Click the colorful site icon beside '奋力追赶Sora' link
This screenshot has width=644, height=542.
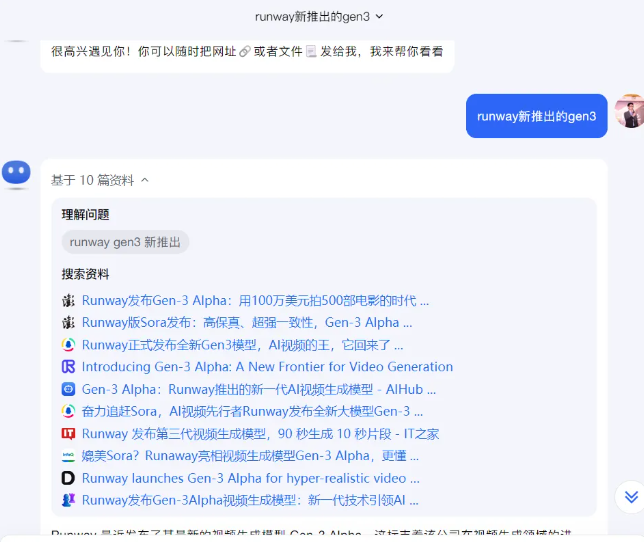pos(68,411)
